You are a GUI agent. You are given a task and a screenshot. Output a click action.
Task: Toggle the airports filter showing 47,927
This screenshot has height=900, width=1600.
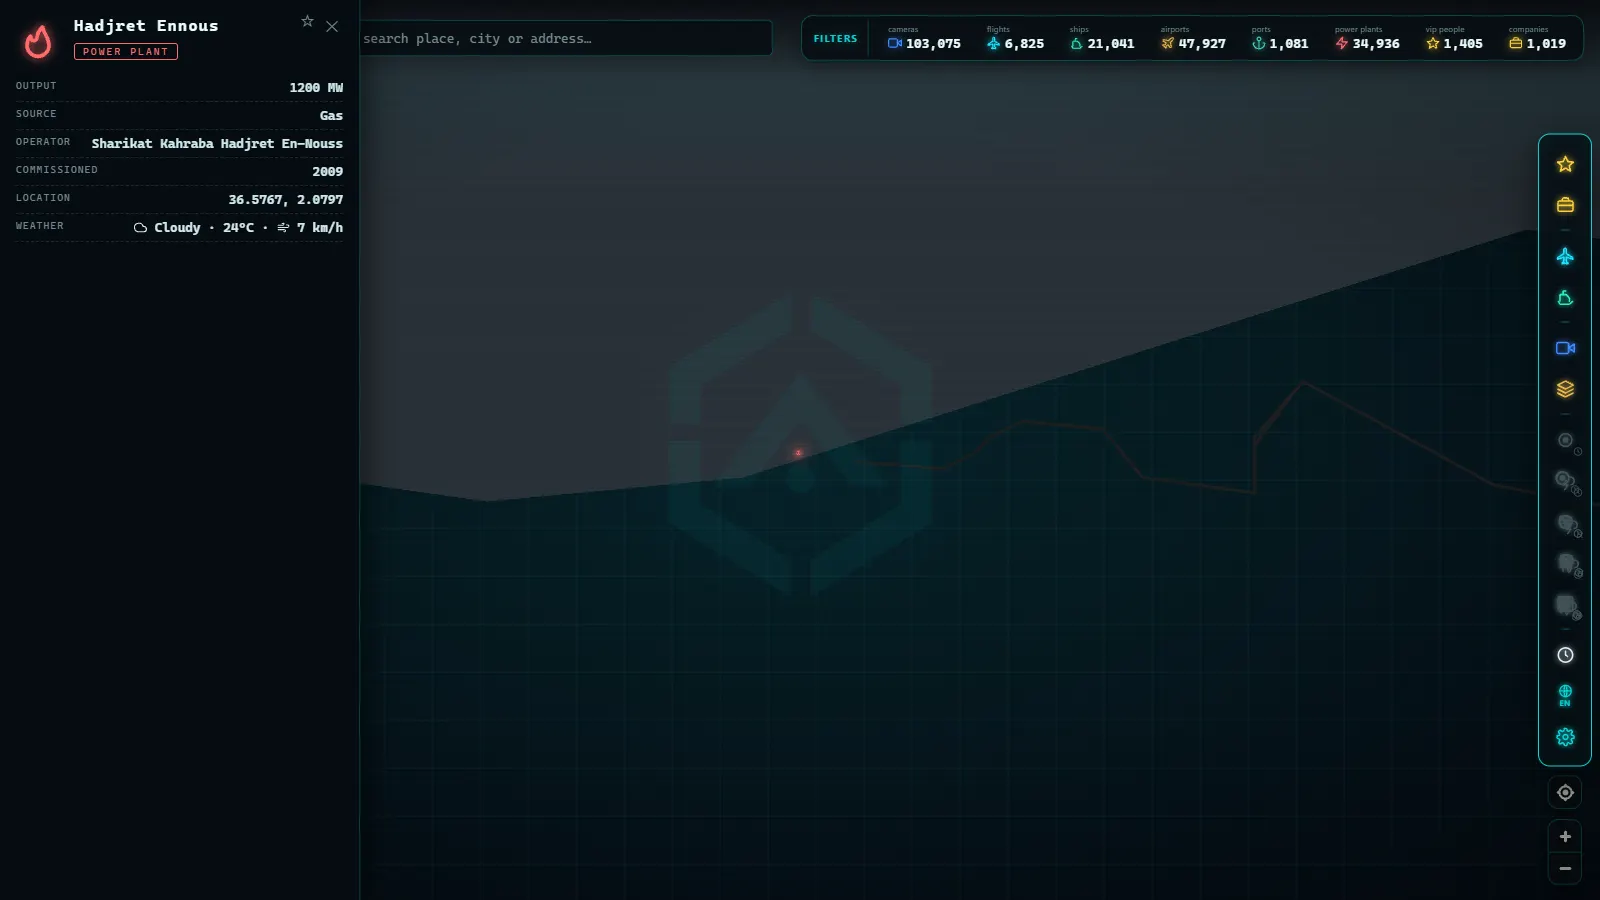click(1193, 39)
